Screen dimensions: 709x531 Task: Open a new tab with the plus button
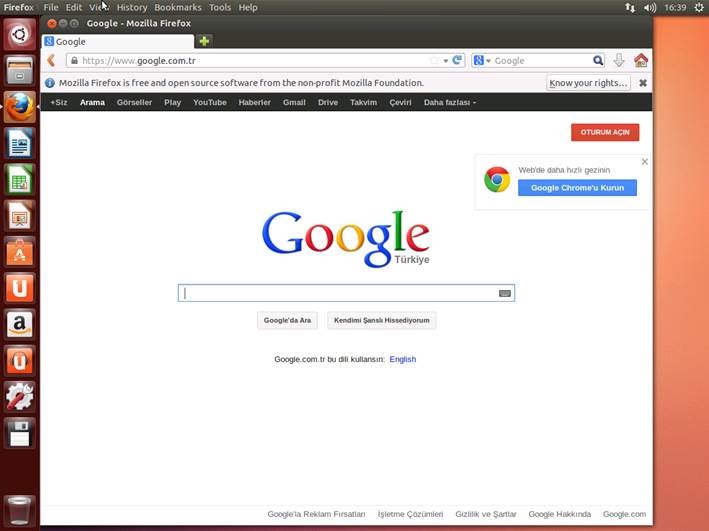pos(204,41)
